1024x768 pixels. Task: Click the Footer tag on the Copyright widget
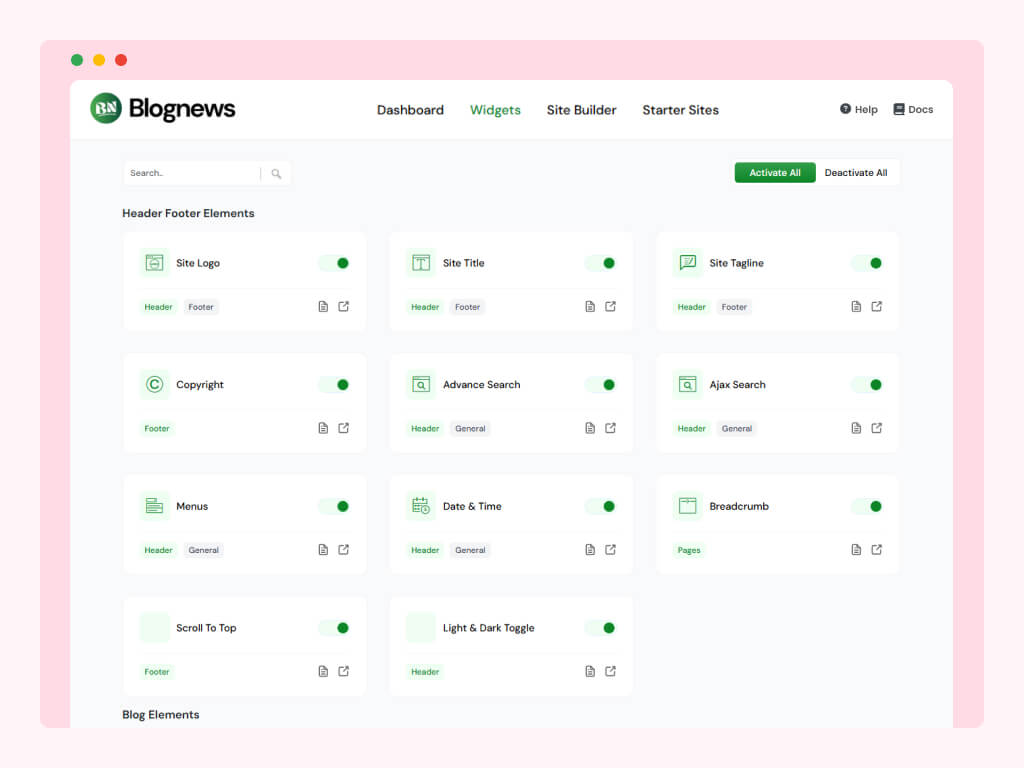click(156, 428)
